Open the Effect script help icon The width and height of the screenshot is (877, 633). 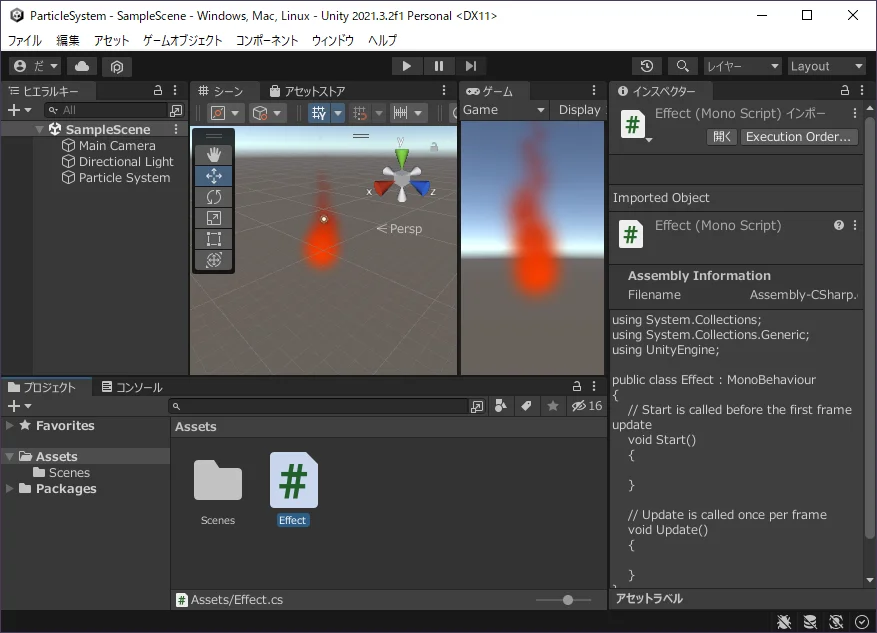click(x=838, y=225)
